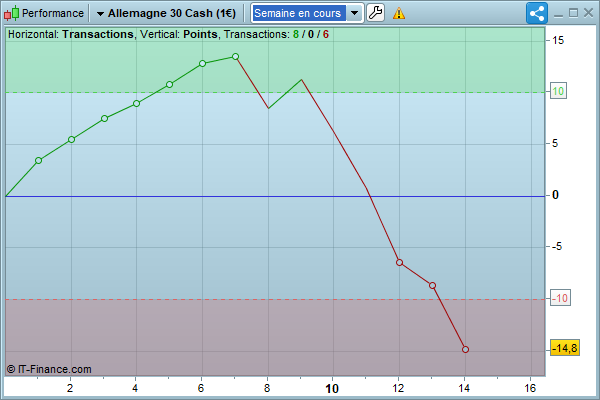The image size is (600, 400).
Task: Expand the Semaine en cours period dropdown arrow
Action: point(355,13)
